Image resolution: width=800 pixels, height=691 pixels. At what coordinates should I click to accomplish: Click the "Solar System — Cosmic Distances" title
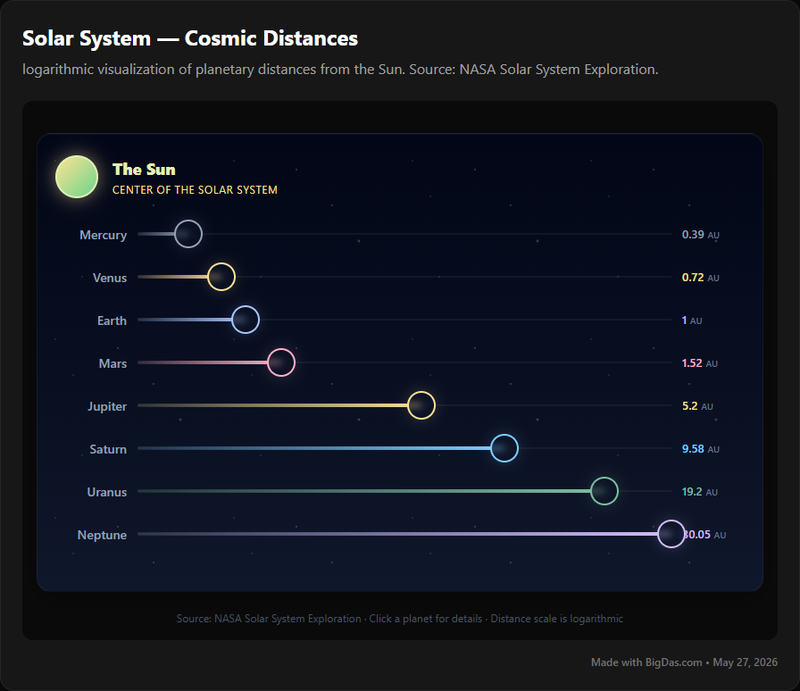pyautogui.click(x=190, y=38)
